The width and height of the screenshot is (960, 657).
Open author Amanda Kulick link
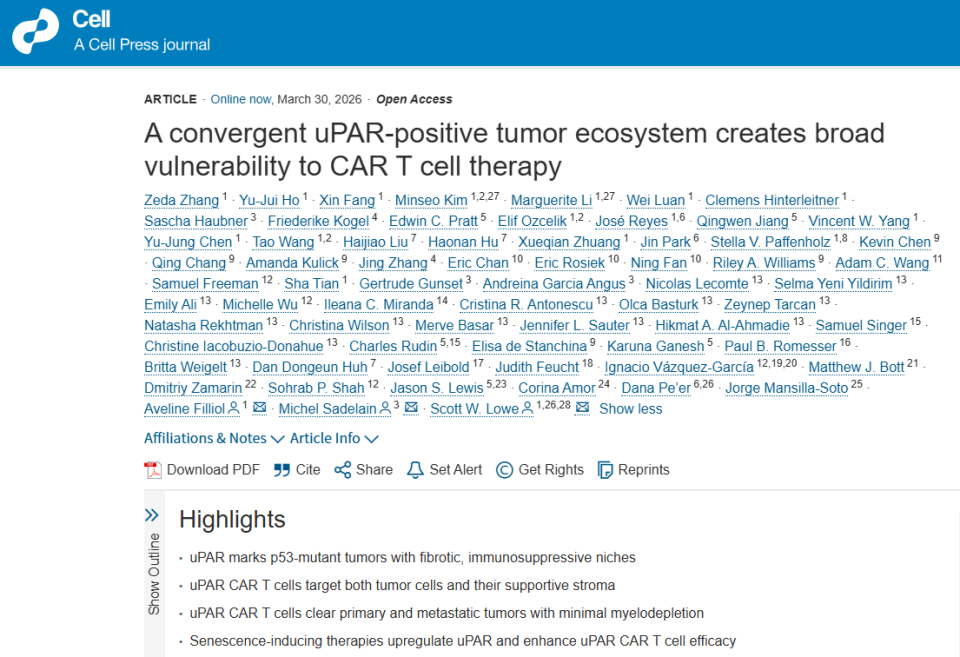pyautogui.click(x=292, y=263)
